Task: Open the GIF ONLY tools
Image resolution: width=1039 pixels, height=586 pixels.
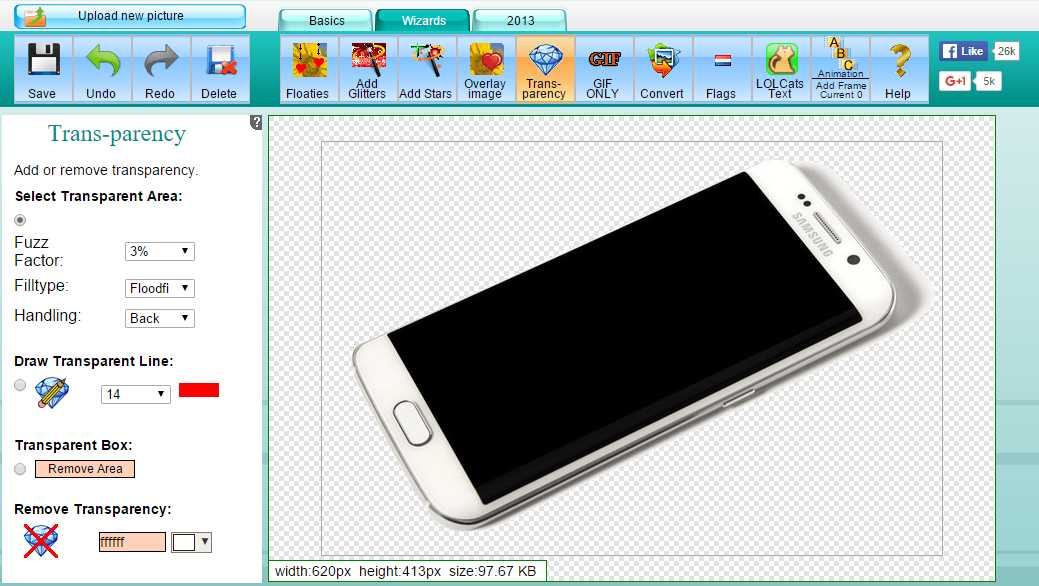Action: (603, 69)
